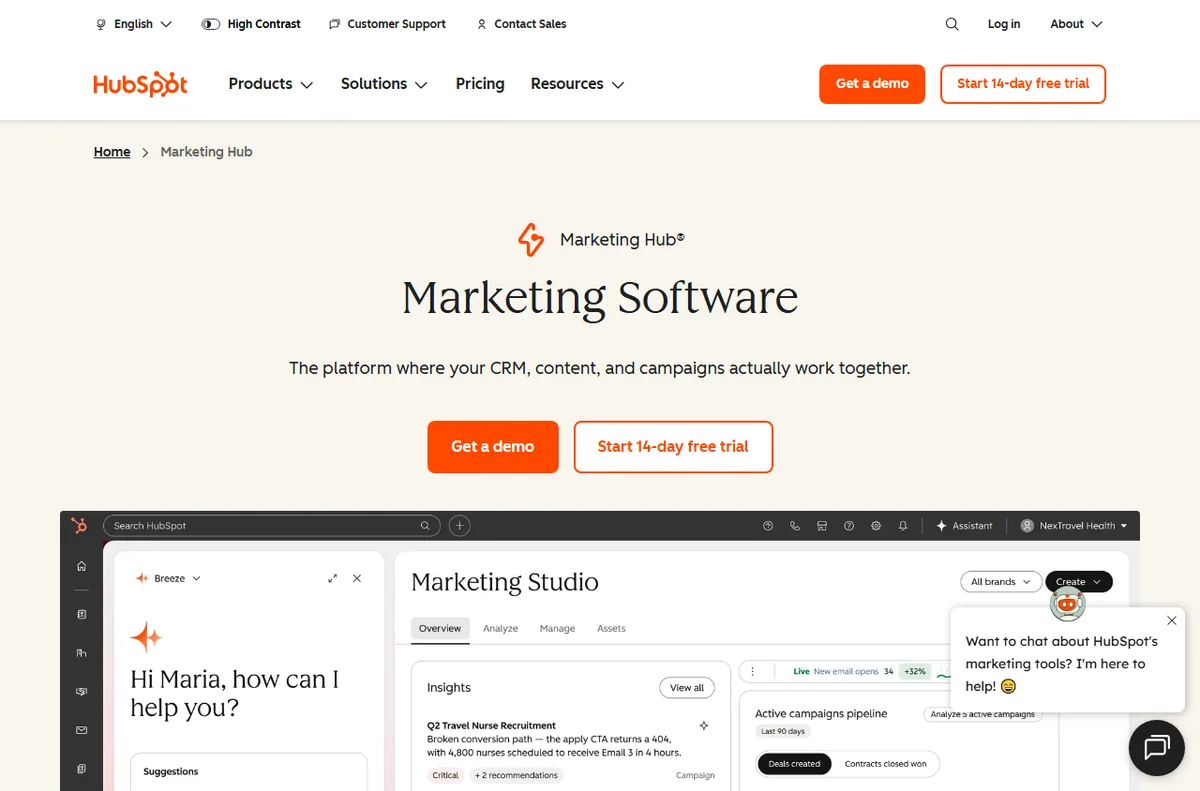
Task: Open the All brands dropdown
Action: point(1000,582)
